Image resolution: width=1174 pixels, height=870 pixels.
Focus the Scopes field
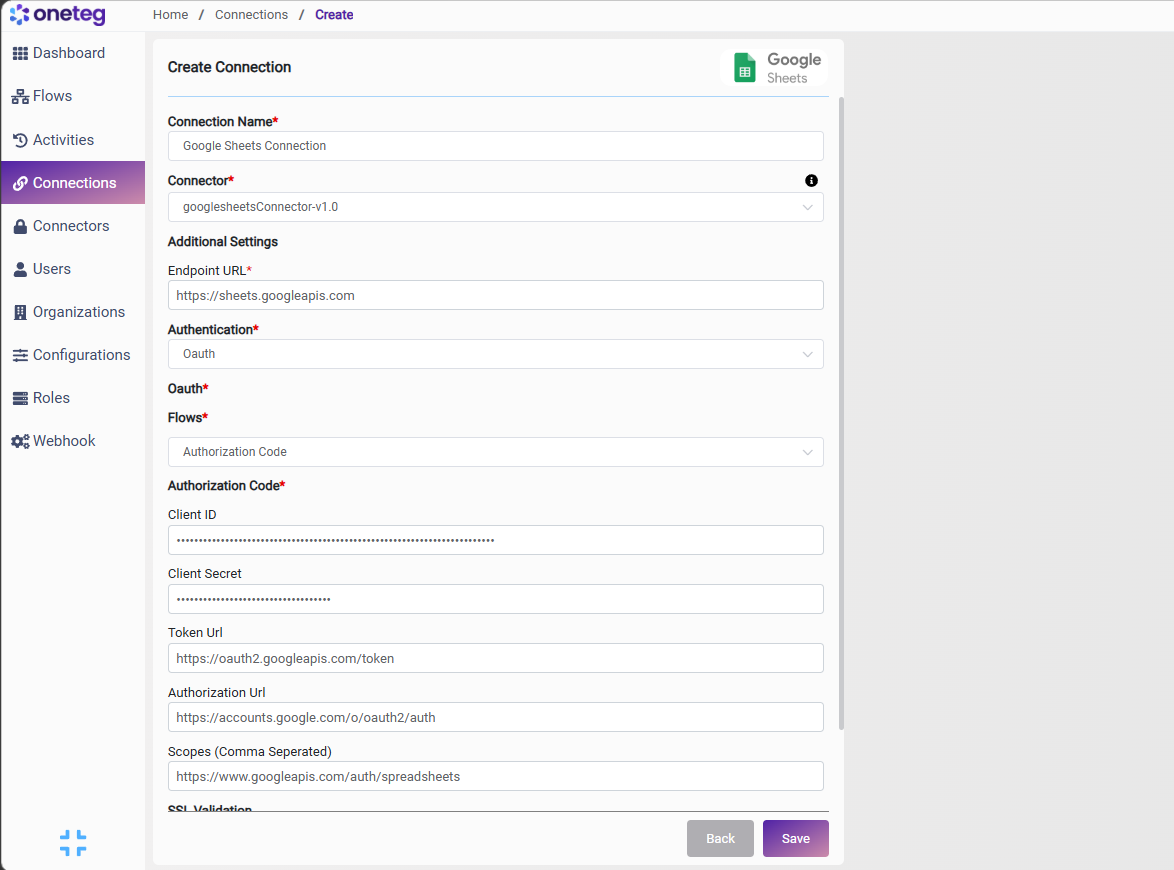[x=496, y=777]
